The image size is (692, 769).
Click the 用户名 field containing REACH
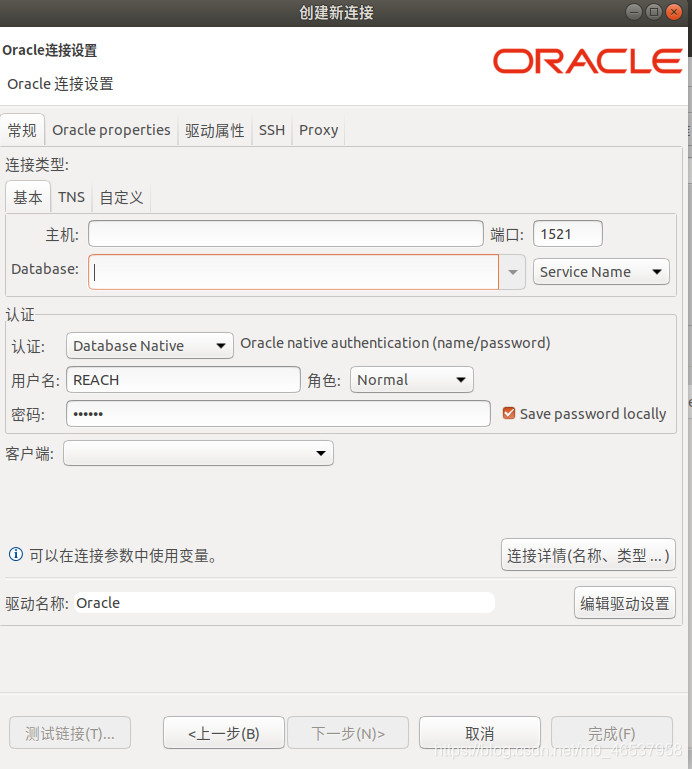click(x=183, y=380)
